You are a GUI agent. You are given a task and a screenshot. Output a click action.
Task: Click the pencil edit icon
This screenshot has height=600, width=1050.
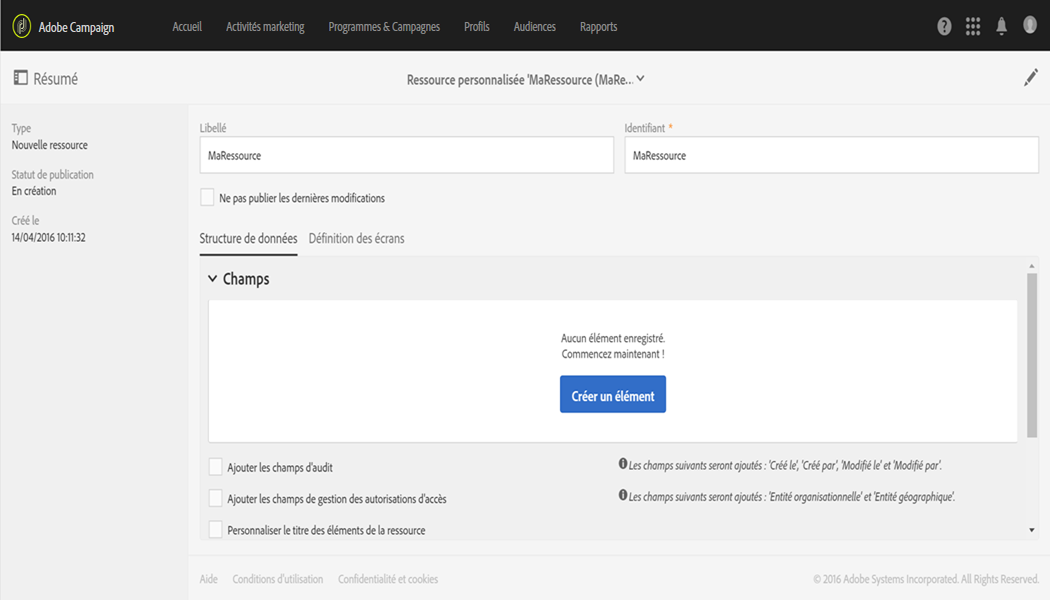coord(1031,78)
